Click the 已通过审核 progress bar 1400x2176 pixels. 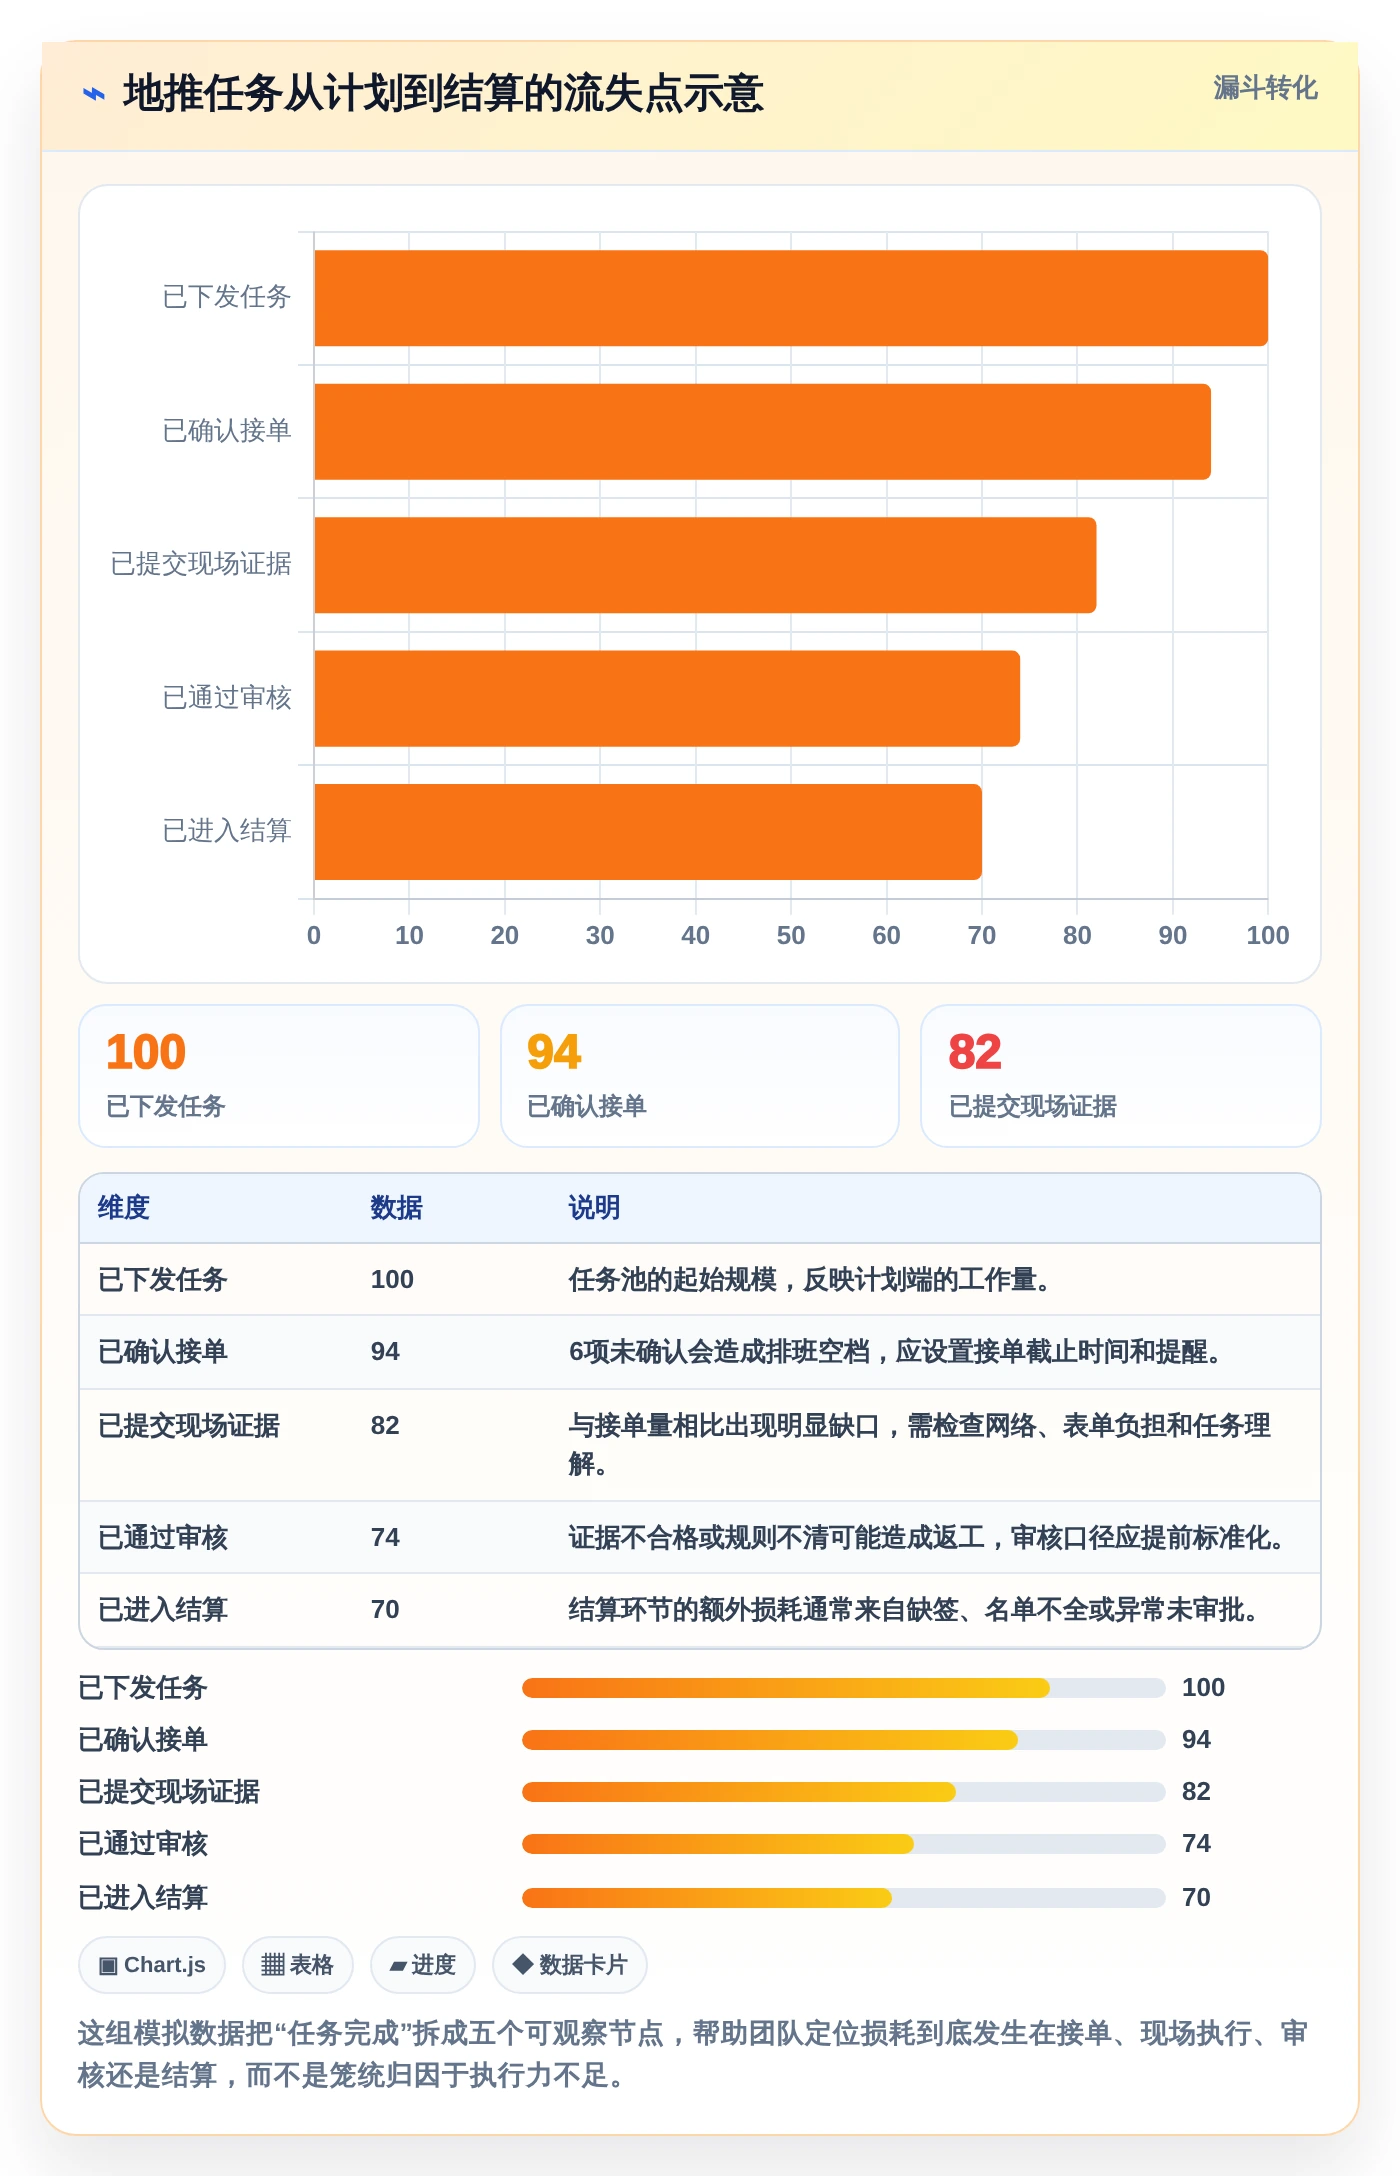pos(843,1844)
